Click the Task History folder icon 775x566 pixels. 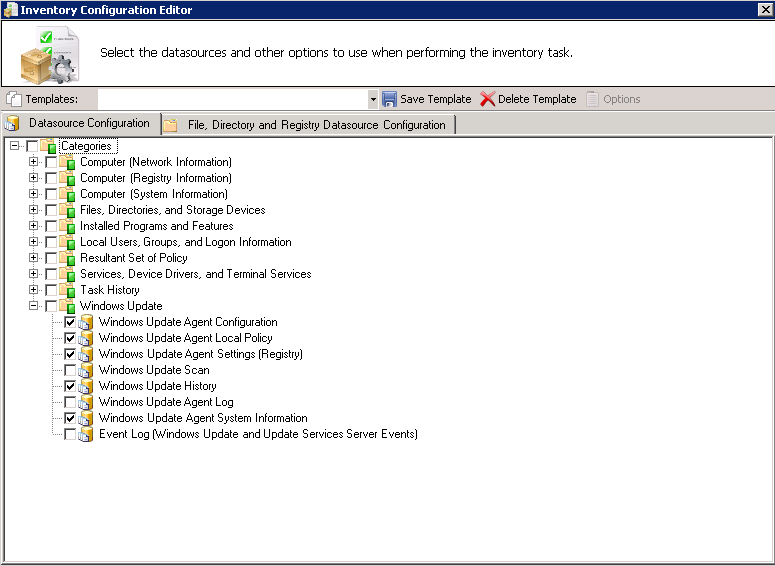67,290
